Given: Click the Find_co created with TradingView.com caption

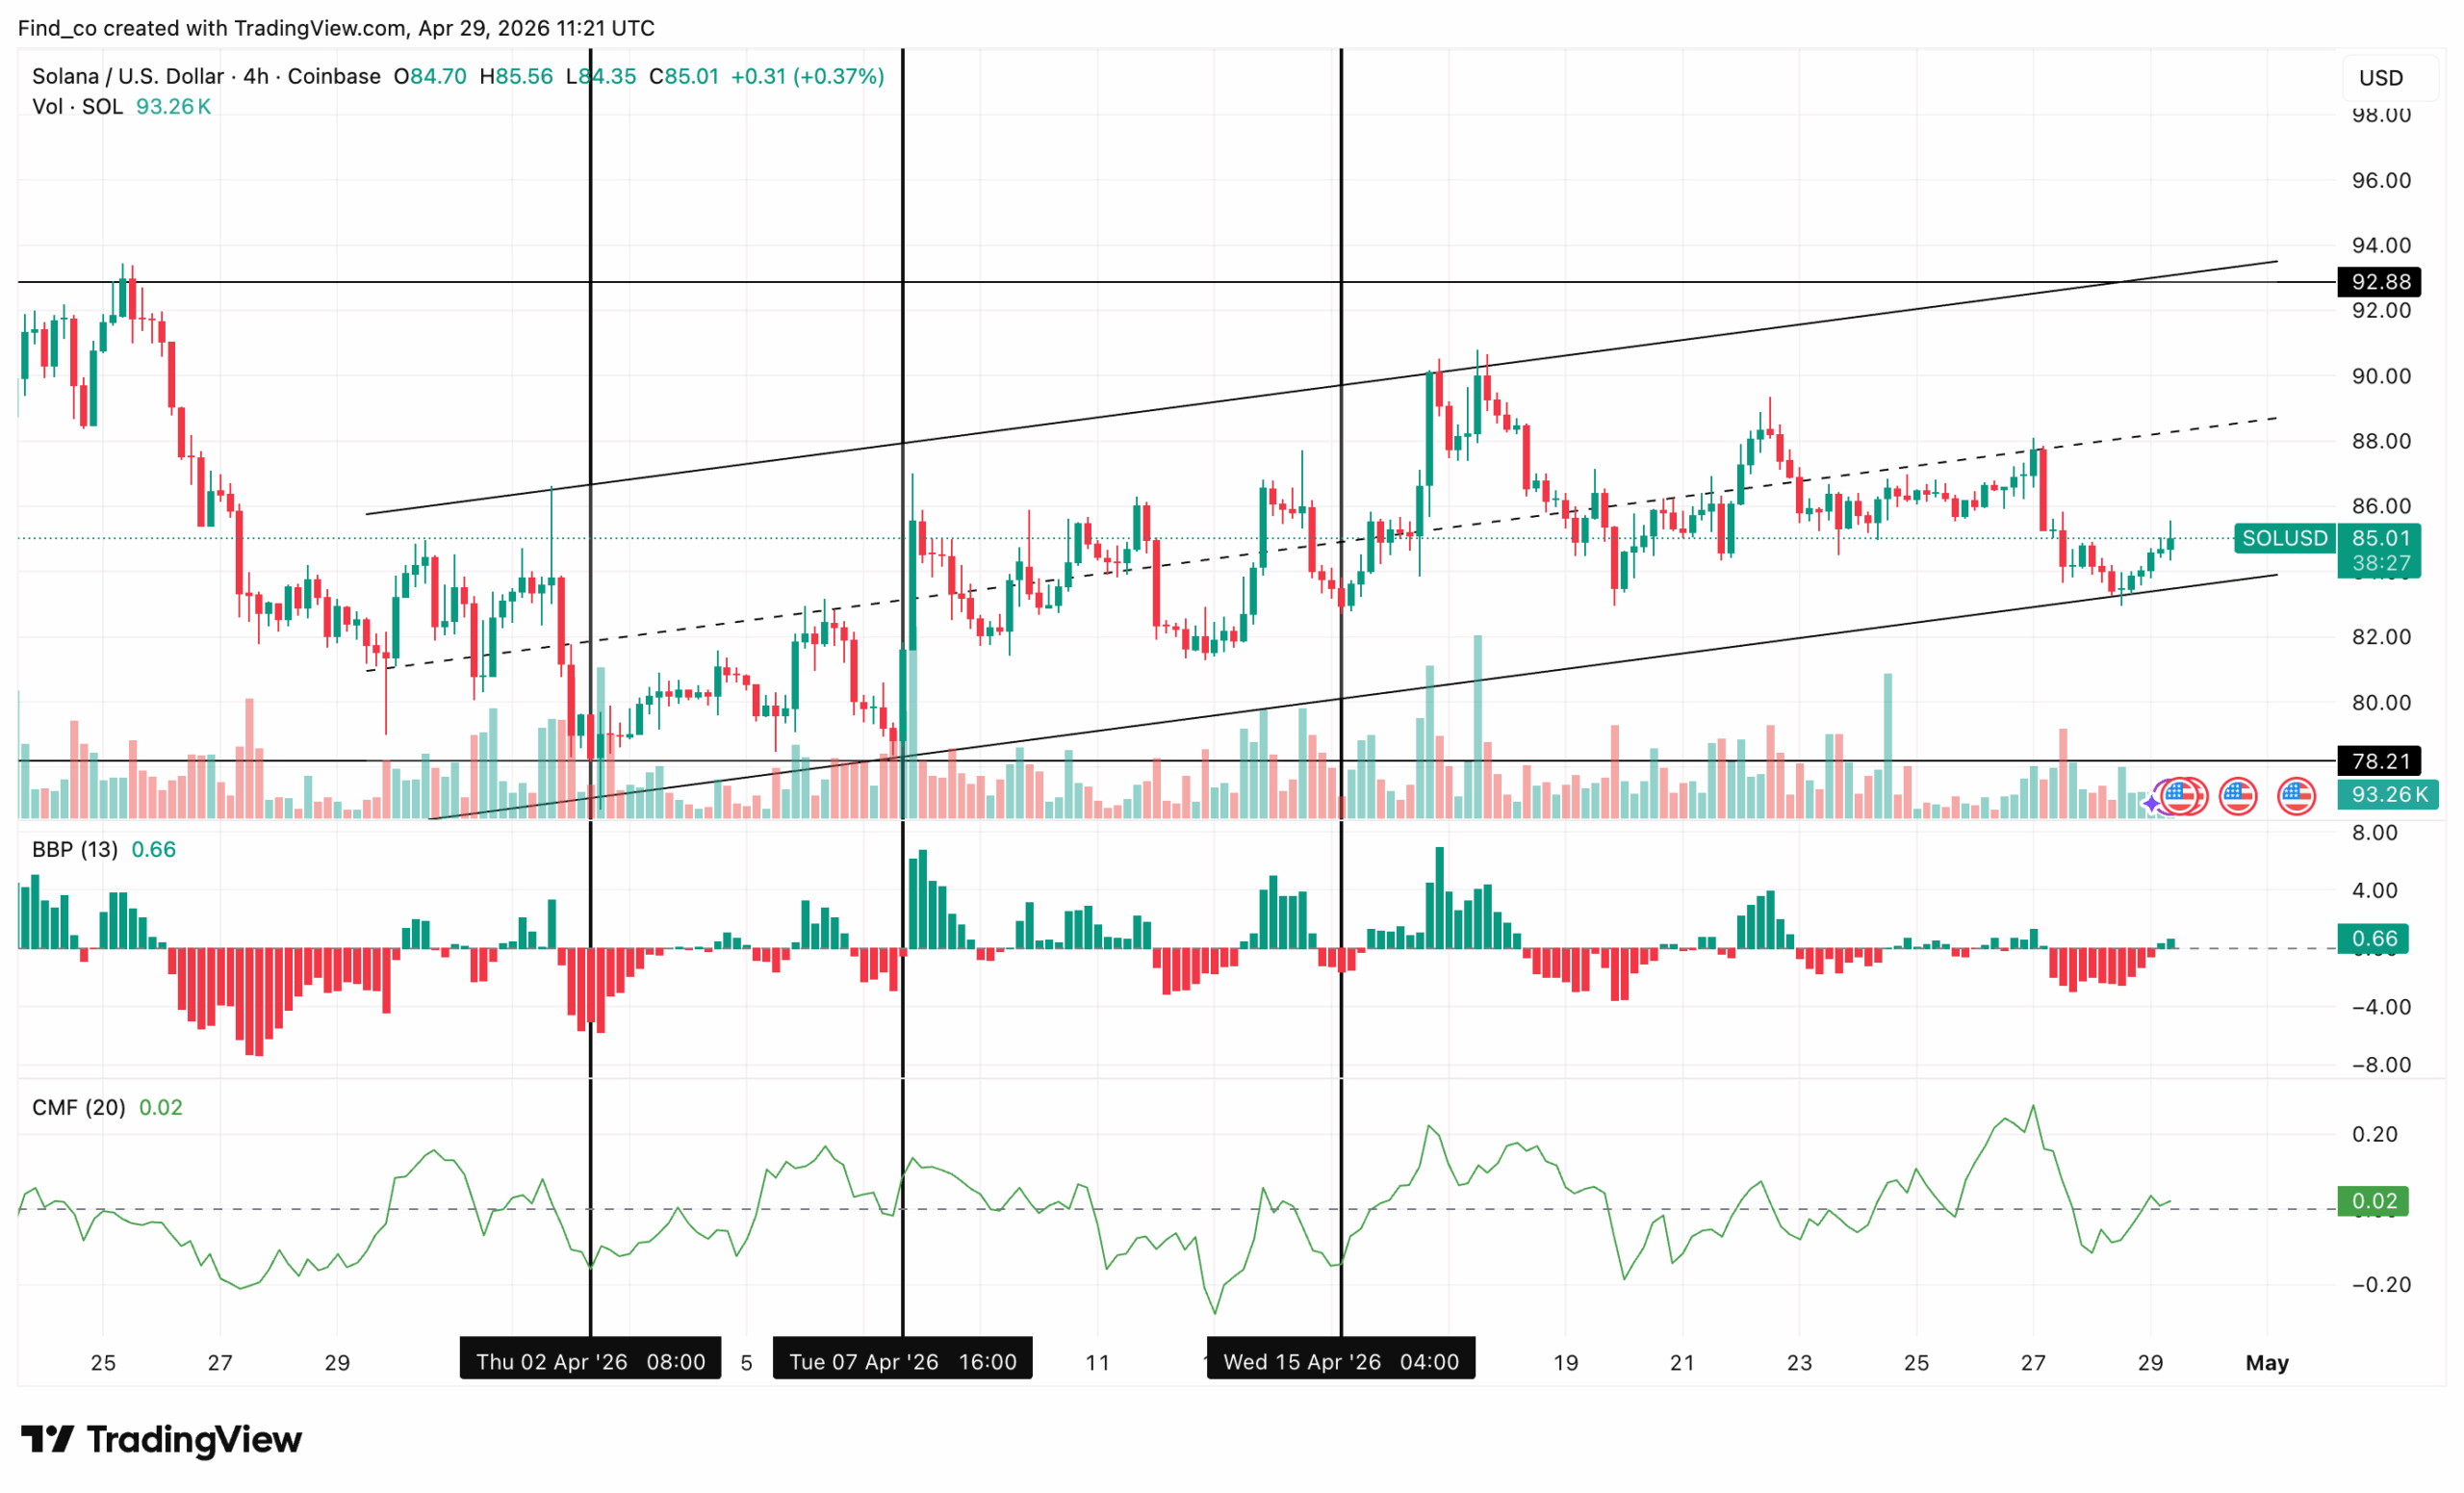Looking at the screenshot, I should [x=336, y=28].
